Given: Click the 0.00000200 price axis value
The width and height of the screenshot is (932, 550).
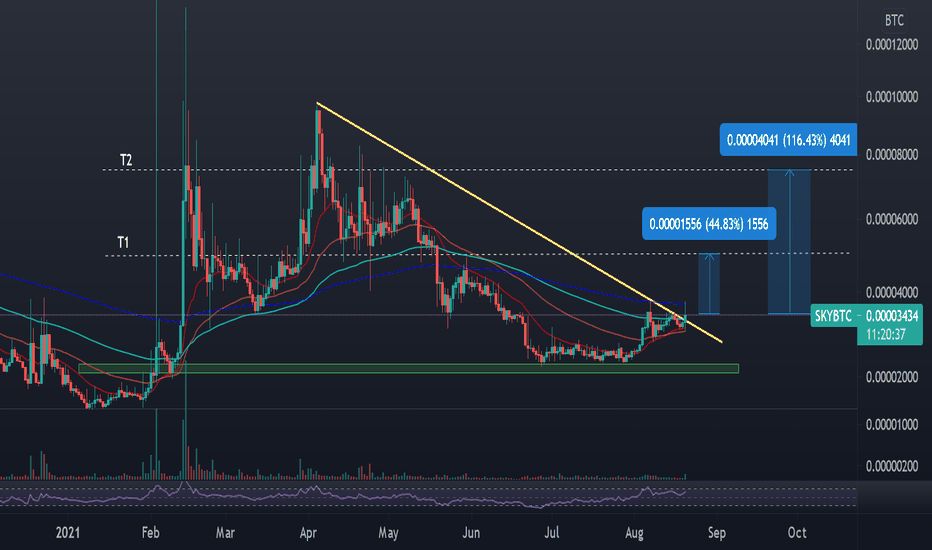Looking at the screenshot, I should [892, 466].
